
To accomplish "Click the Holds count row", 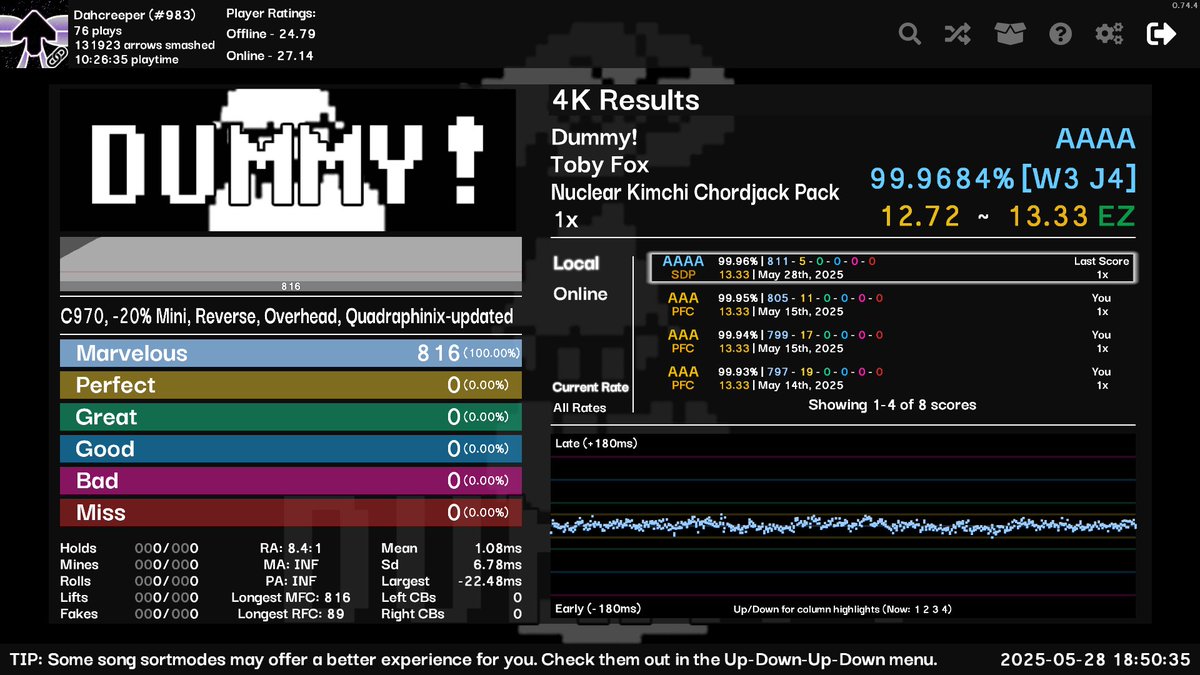I will click(130, 549).
